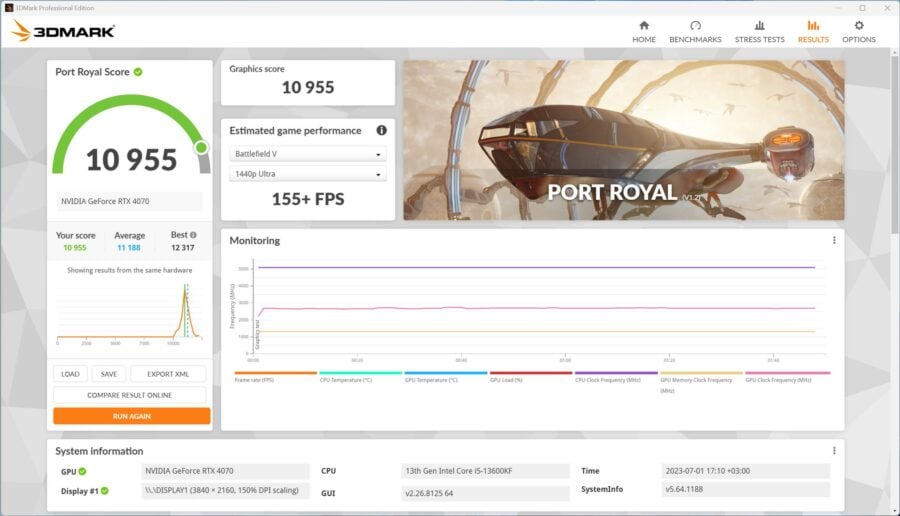The width and height of the screenshot is (900, 516).
Task: Click the vertical scrollbar on the right
Action: tap(894, 143)
